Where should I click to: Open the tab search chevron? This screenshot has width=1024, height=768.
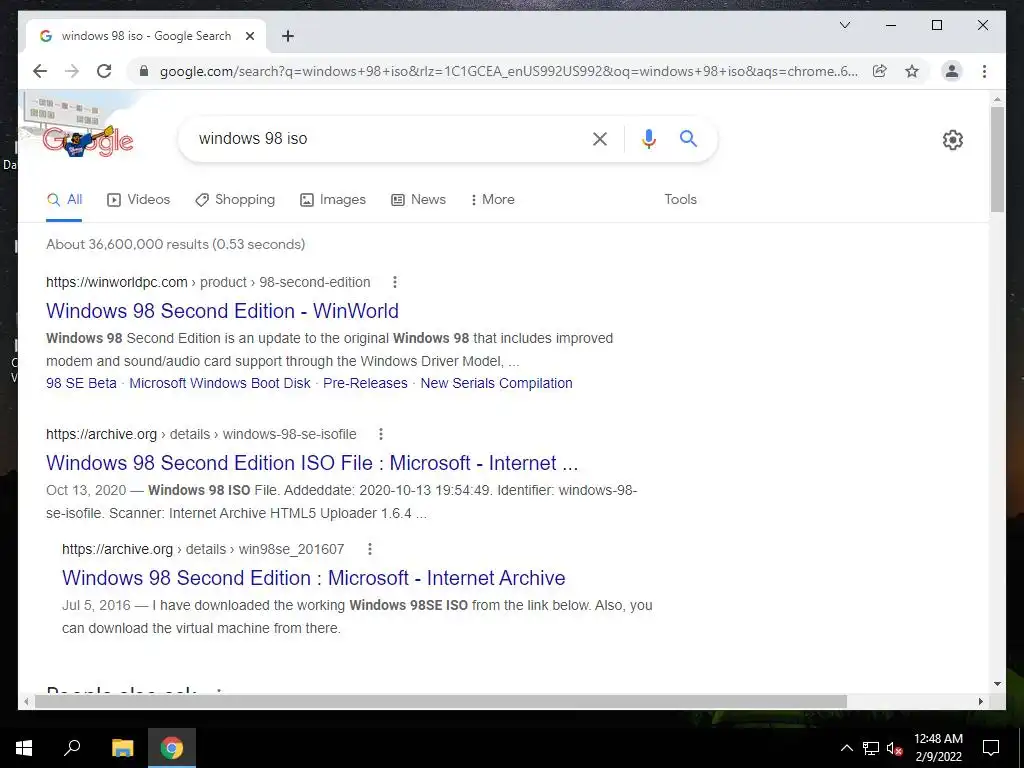click(844, 25)
